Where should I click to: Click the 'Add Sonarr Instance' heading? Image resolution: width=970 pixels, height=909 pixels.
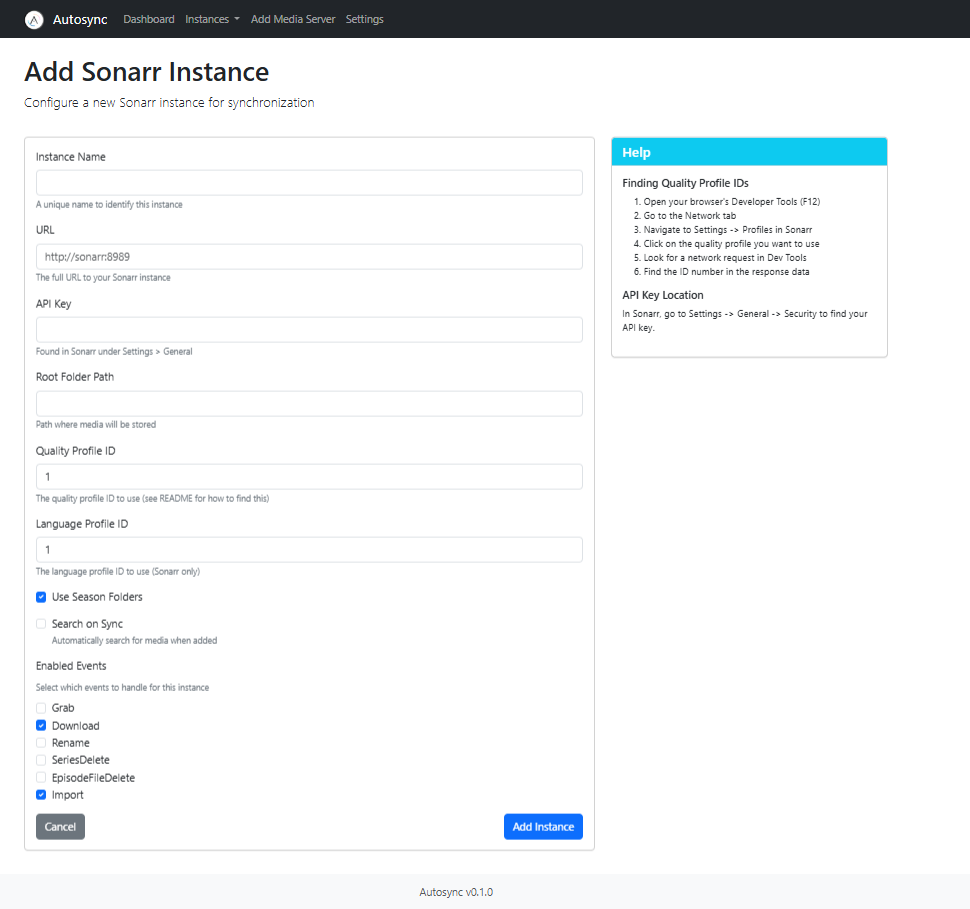point(147,72)
